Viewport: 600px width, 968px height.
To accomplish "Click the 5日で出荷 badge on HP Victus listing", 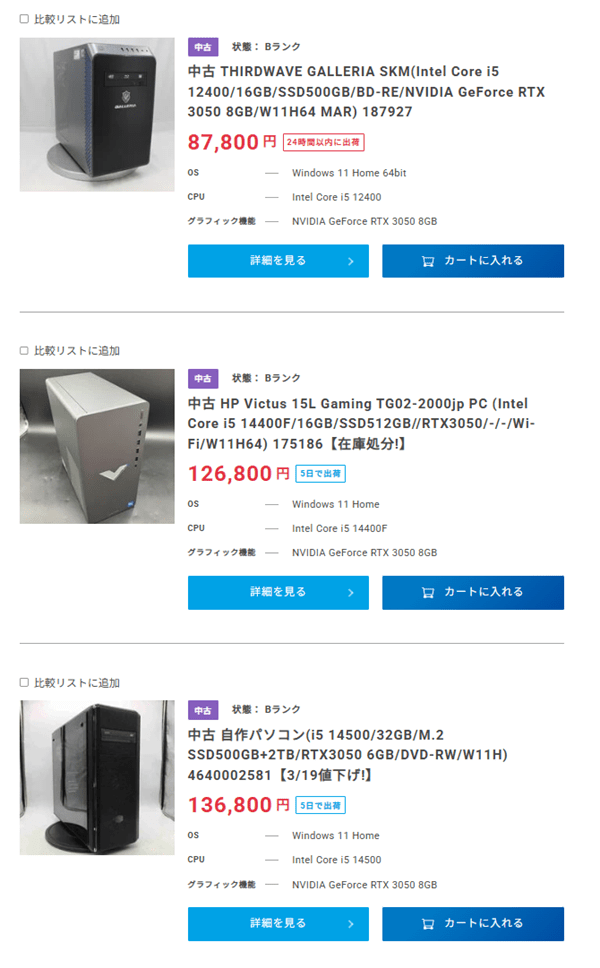I will click(319, 473).
